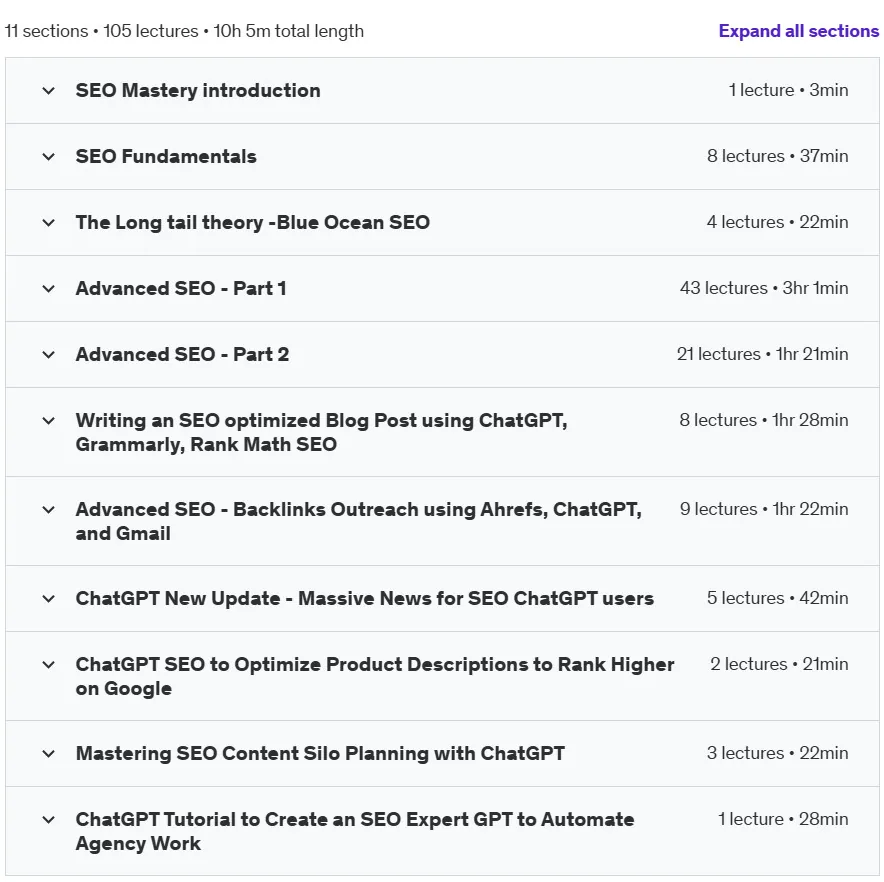Open Mastering SEO Content Silo Planning chevron
The image size is (884, 882).
click(48, 754)
